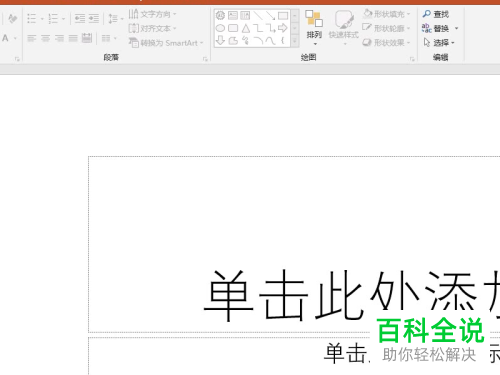Apply bullet list formatting
500x375 pixels.
(x=31, y=18)
